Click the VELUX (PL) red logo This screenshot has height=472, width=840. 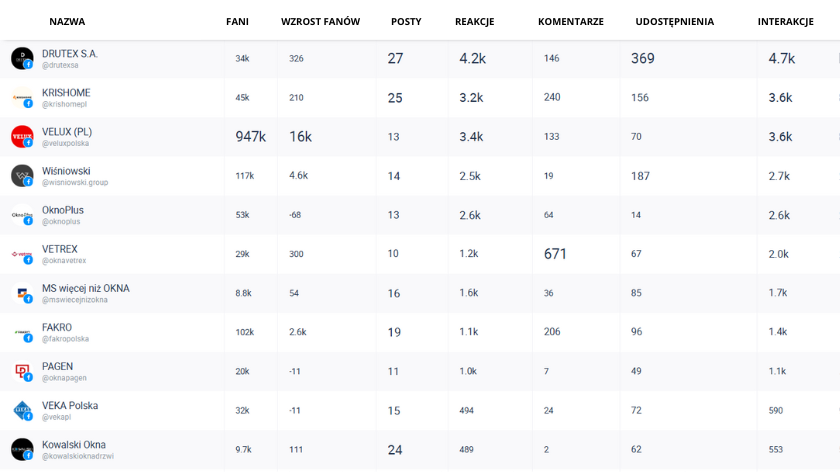pyautogui.click(x=22, y=136)
